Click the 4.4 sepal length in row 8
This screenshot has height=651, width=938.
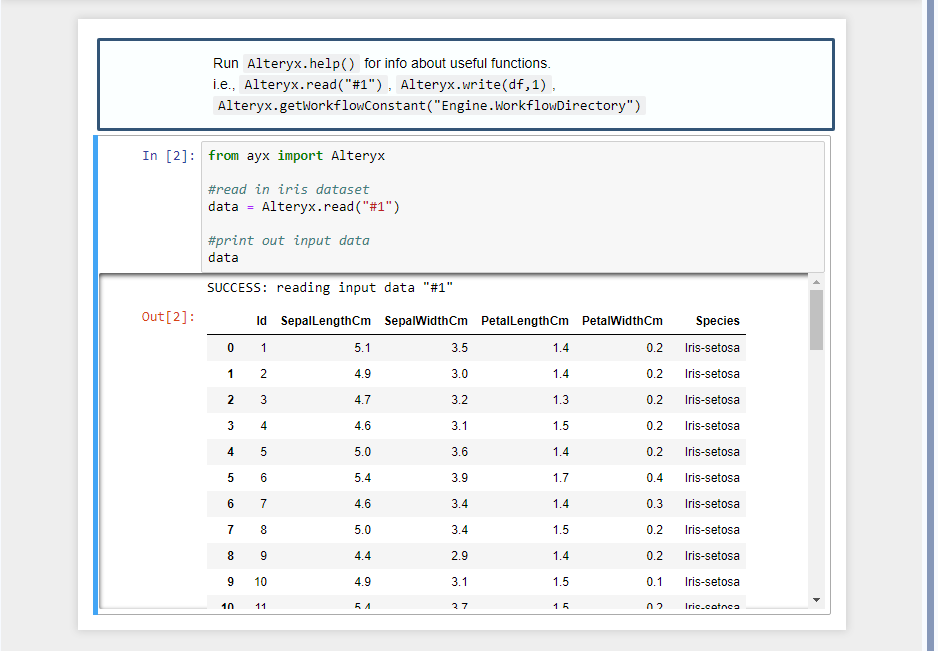click(363, 556)
